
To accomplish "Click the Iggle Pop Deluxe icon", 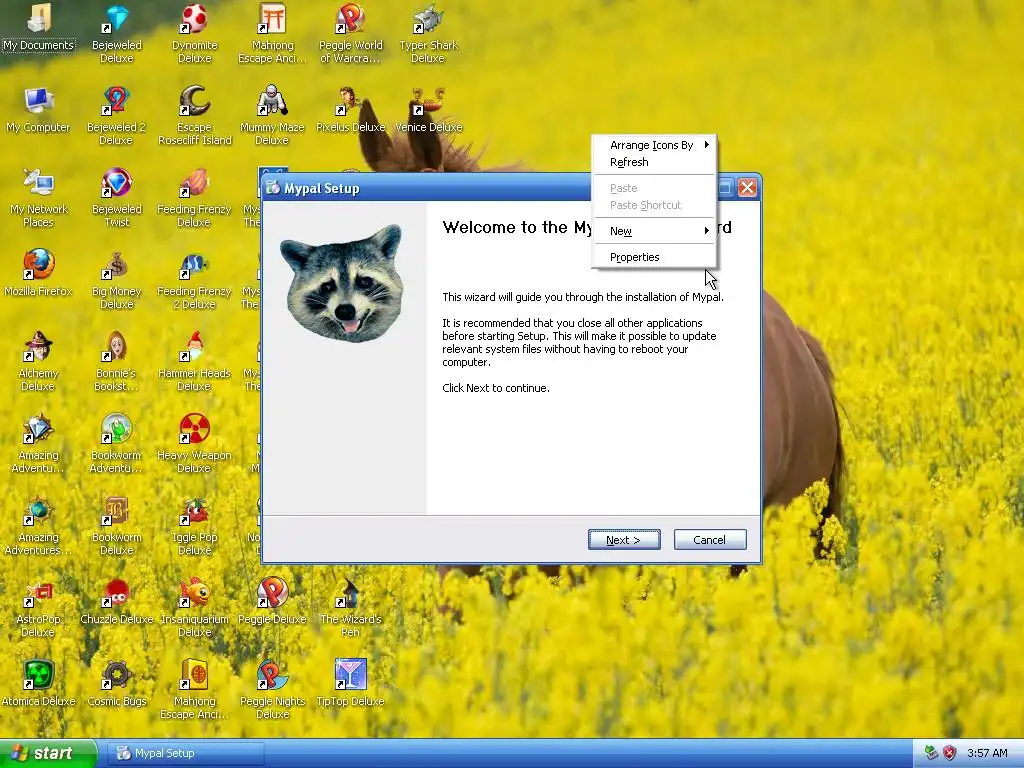I will pyautogui.click(x=195, y=526).
